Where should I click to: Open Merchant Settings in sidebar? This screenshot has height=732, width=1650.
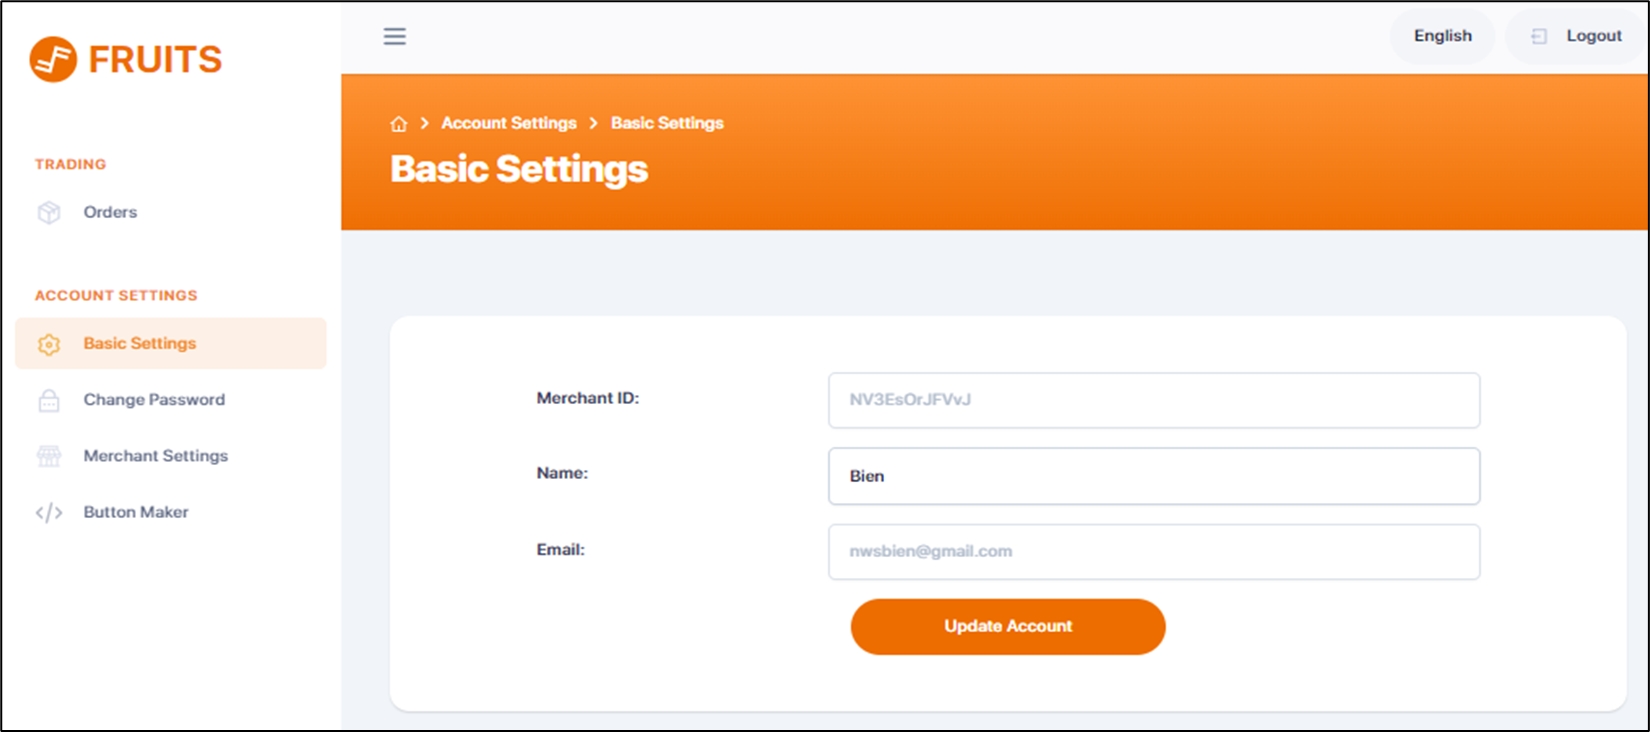click(155, 456)
